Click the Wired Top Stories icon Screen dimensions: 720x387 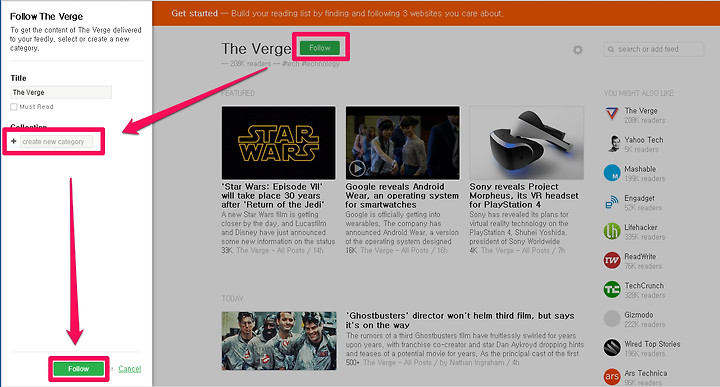612,348
